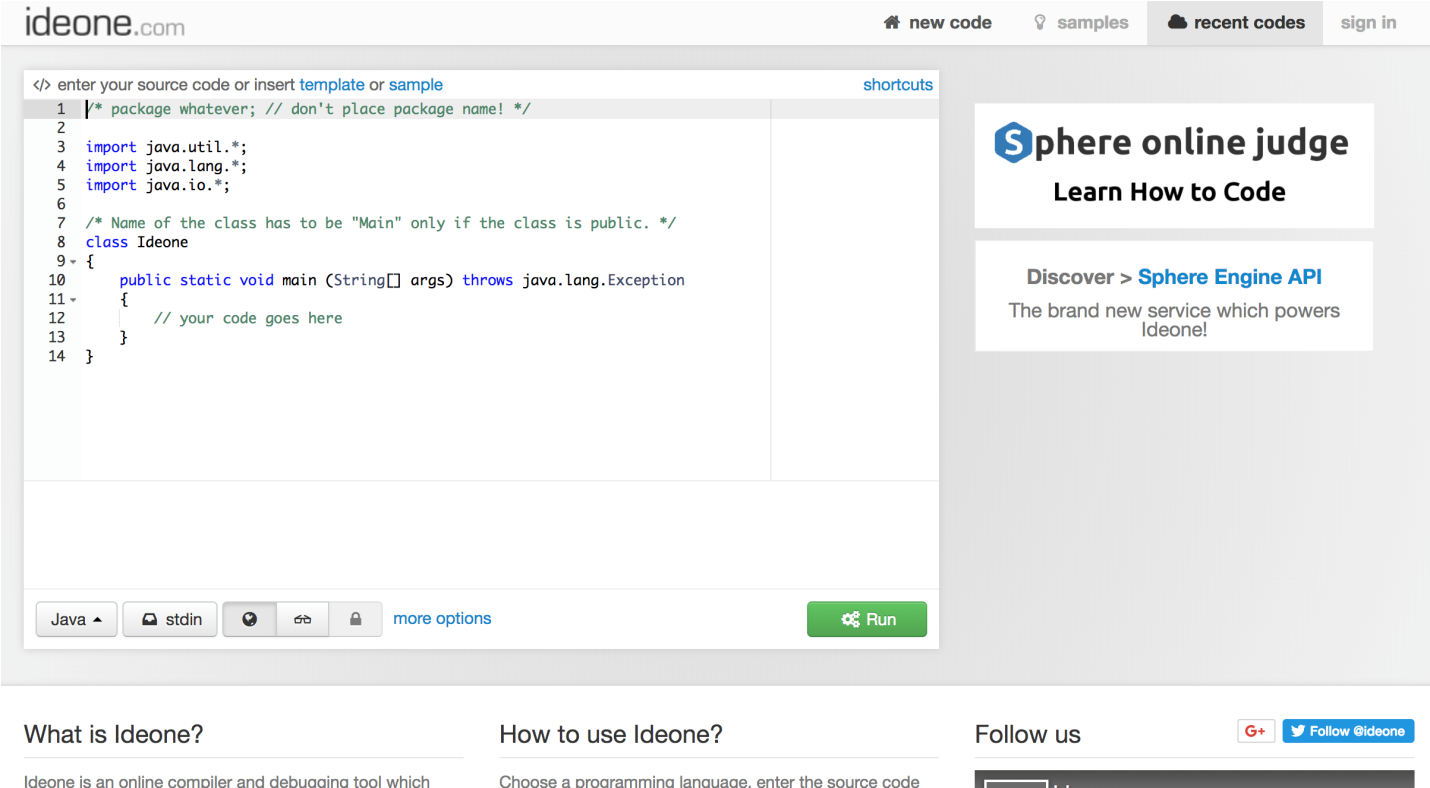
Task: Click the sign in link
Action: click(x=1368, y=23)
